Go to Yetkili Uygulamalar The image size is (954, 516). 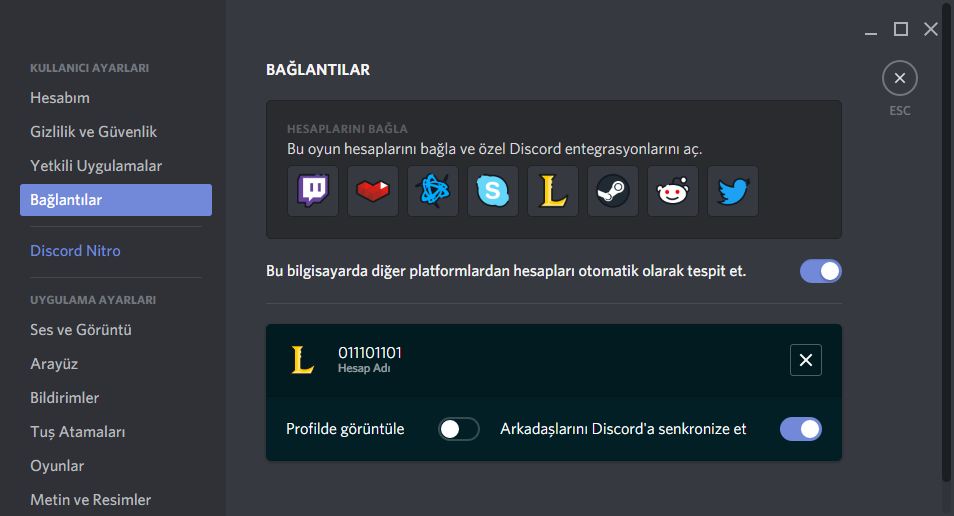pyautogui.click(x=116, y=166)
